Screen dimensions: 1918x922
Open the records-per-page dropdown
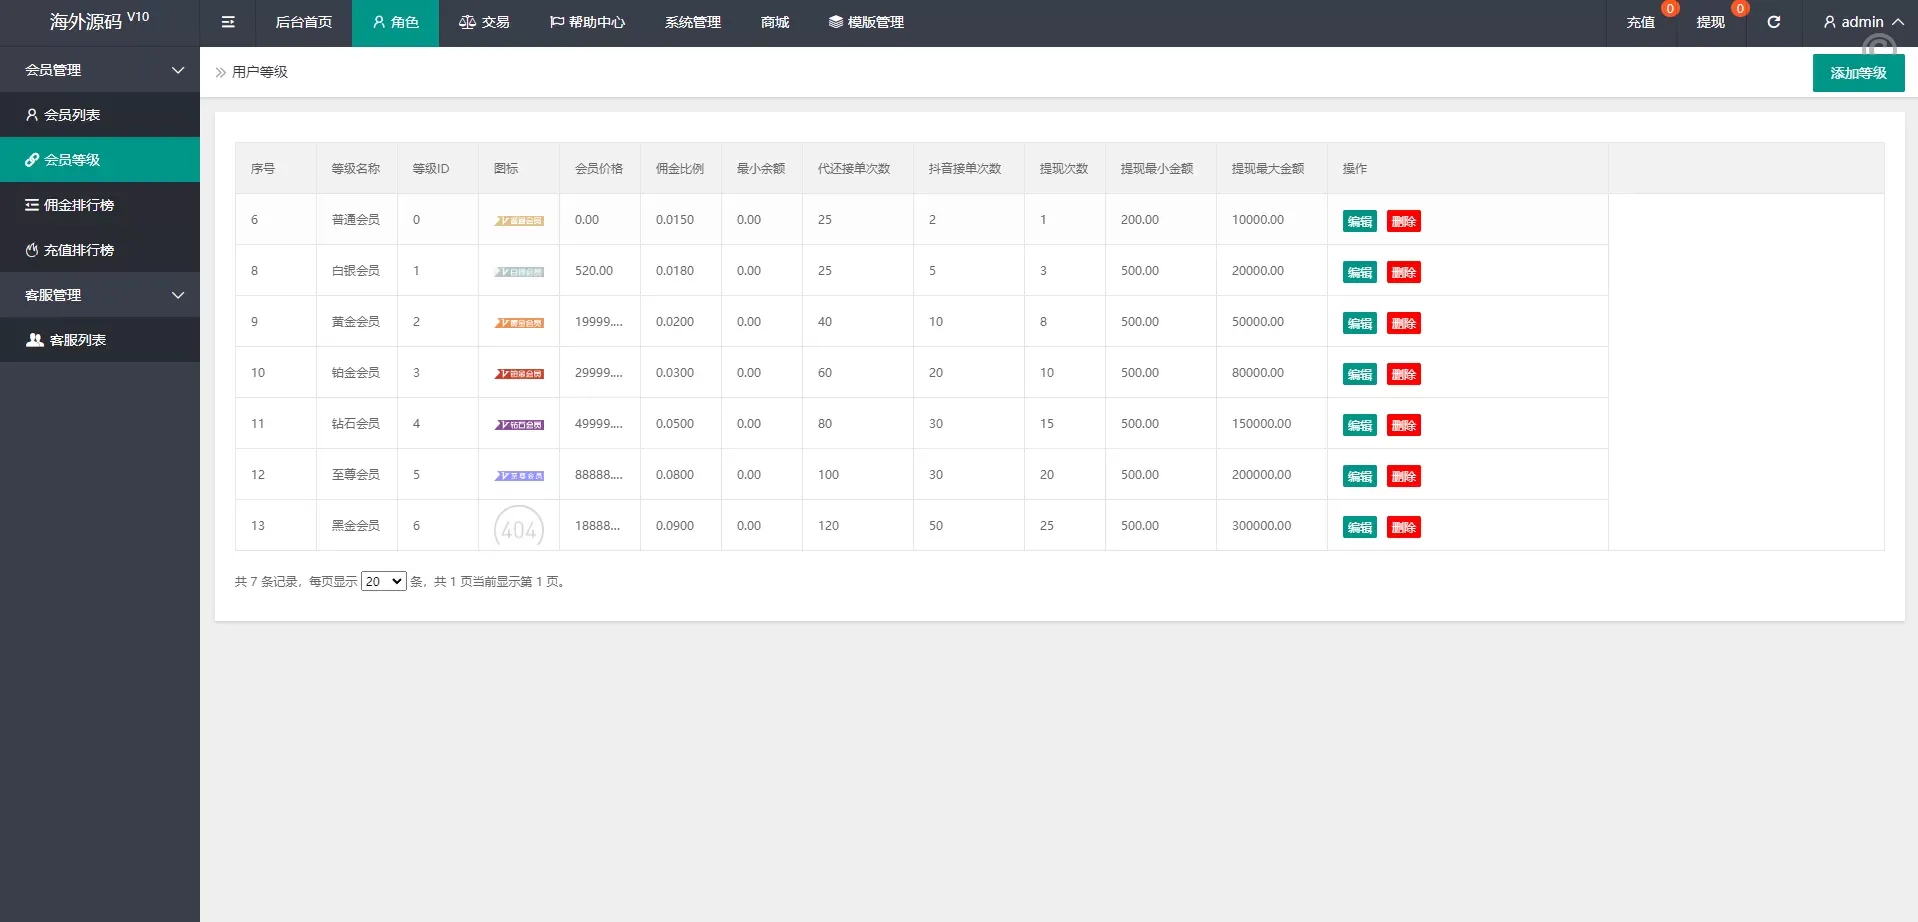383,581
